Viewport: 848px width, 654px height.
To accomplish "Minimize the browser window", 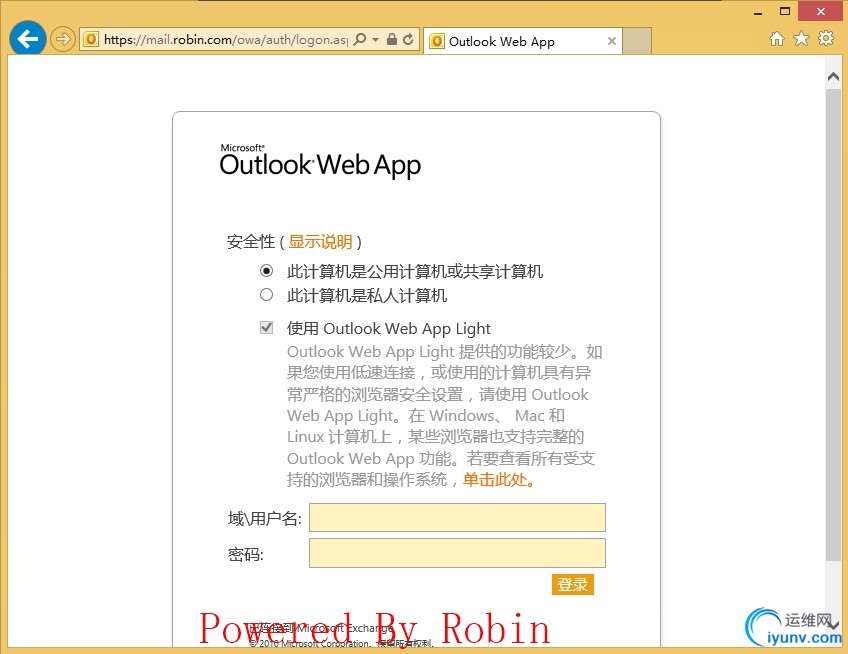I will coord(758,12).
